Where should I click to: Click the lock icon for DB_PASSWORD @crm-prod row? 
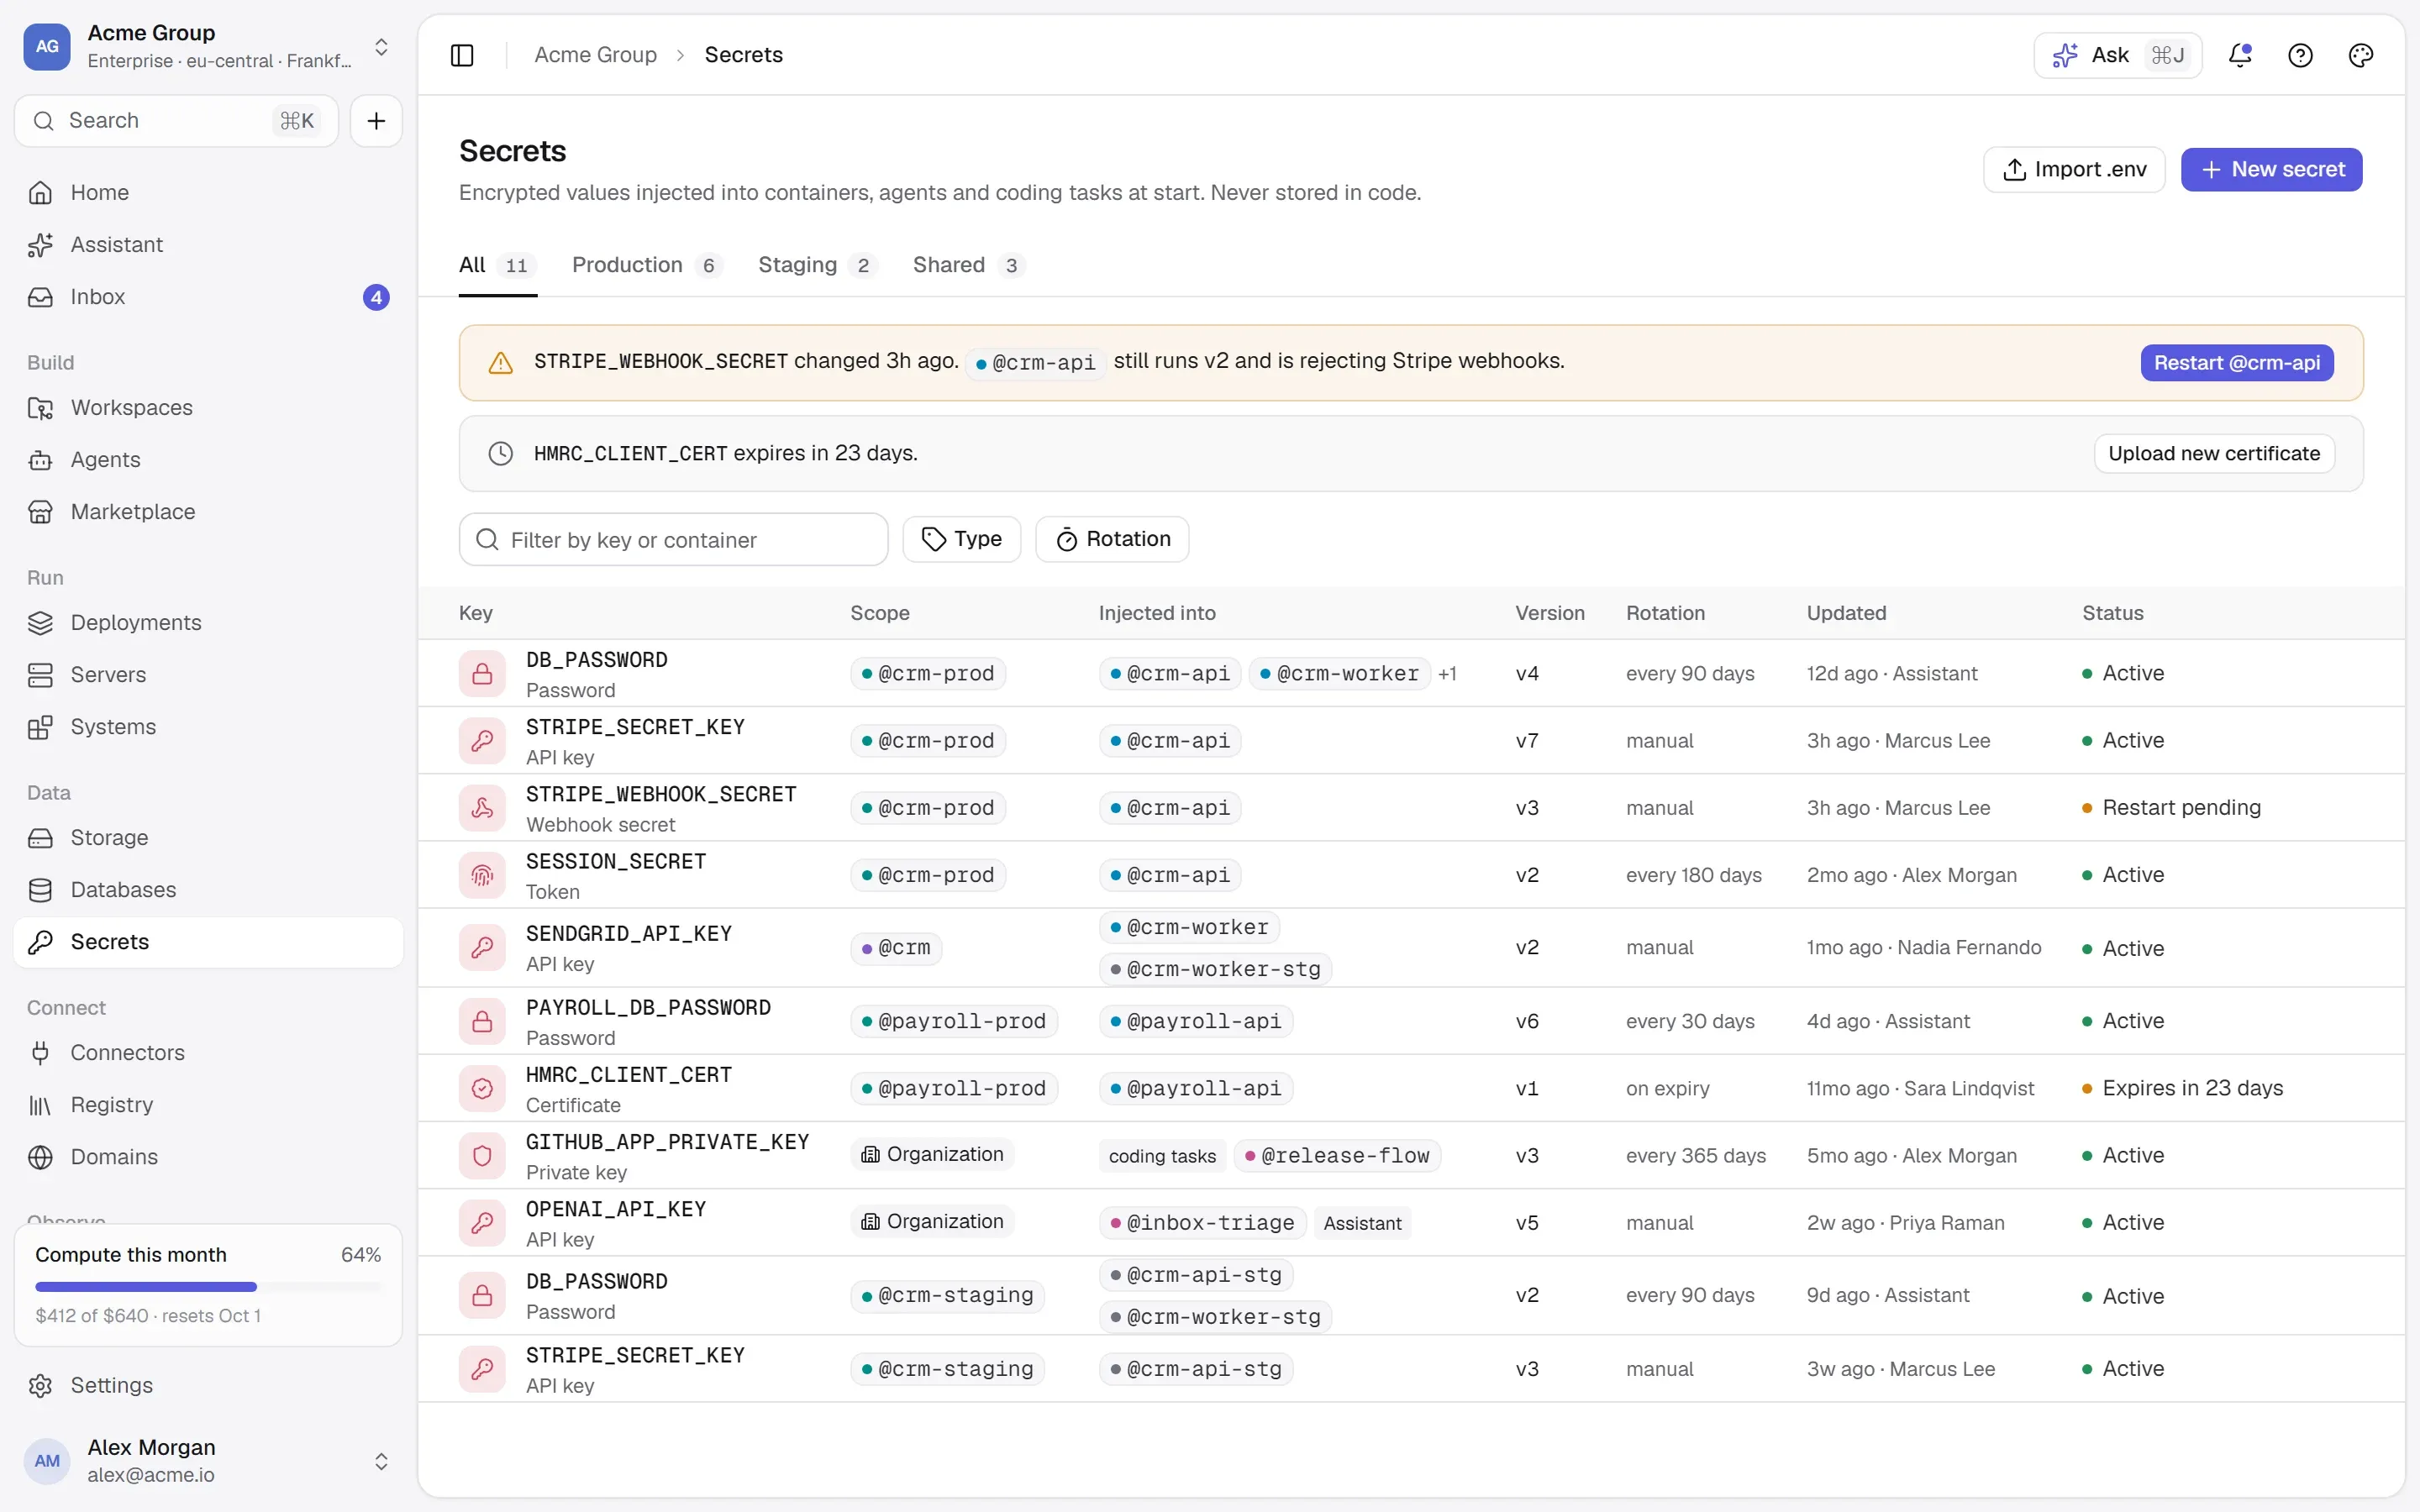(482, 674)
